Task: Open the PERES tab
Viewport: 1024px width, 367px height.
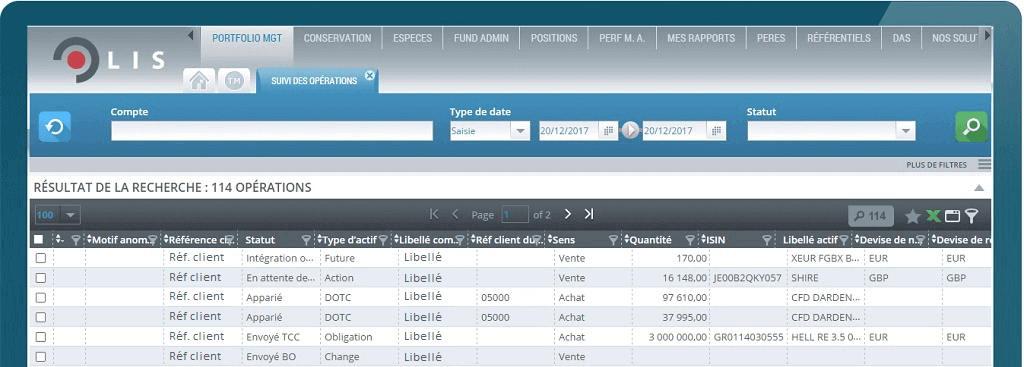Action: click(x=771, y=38)
